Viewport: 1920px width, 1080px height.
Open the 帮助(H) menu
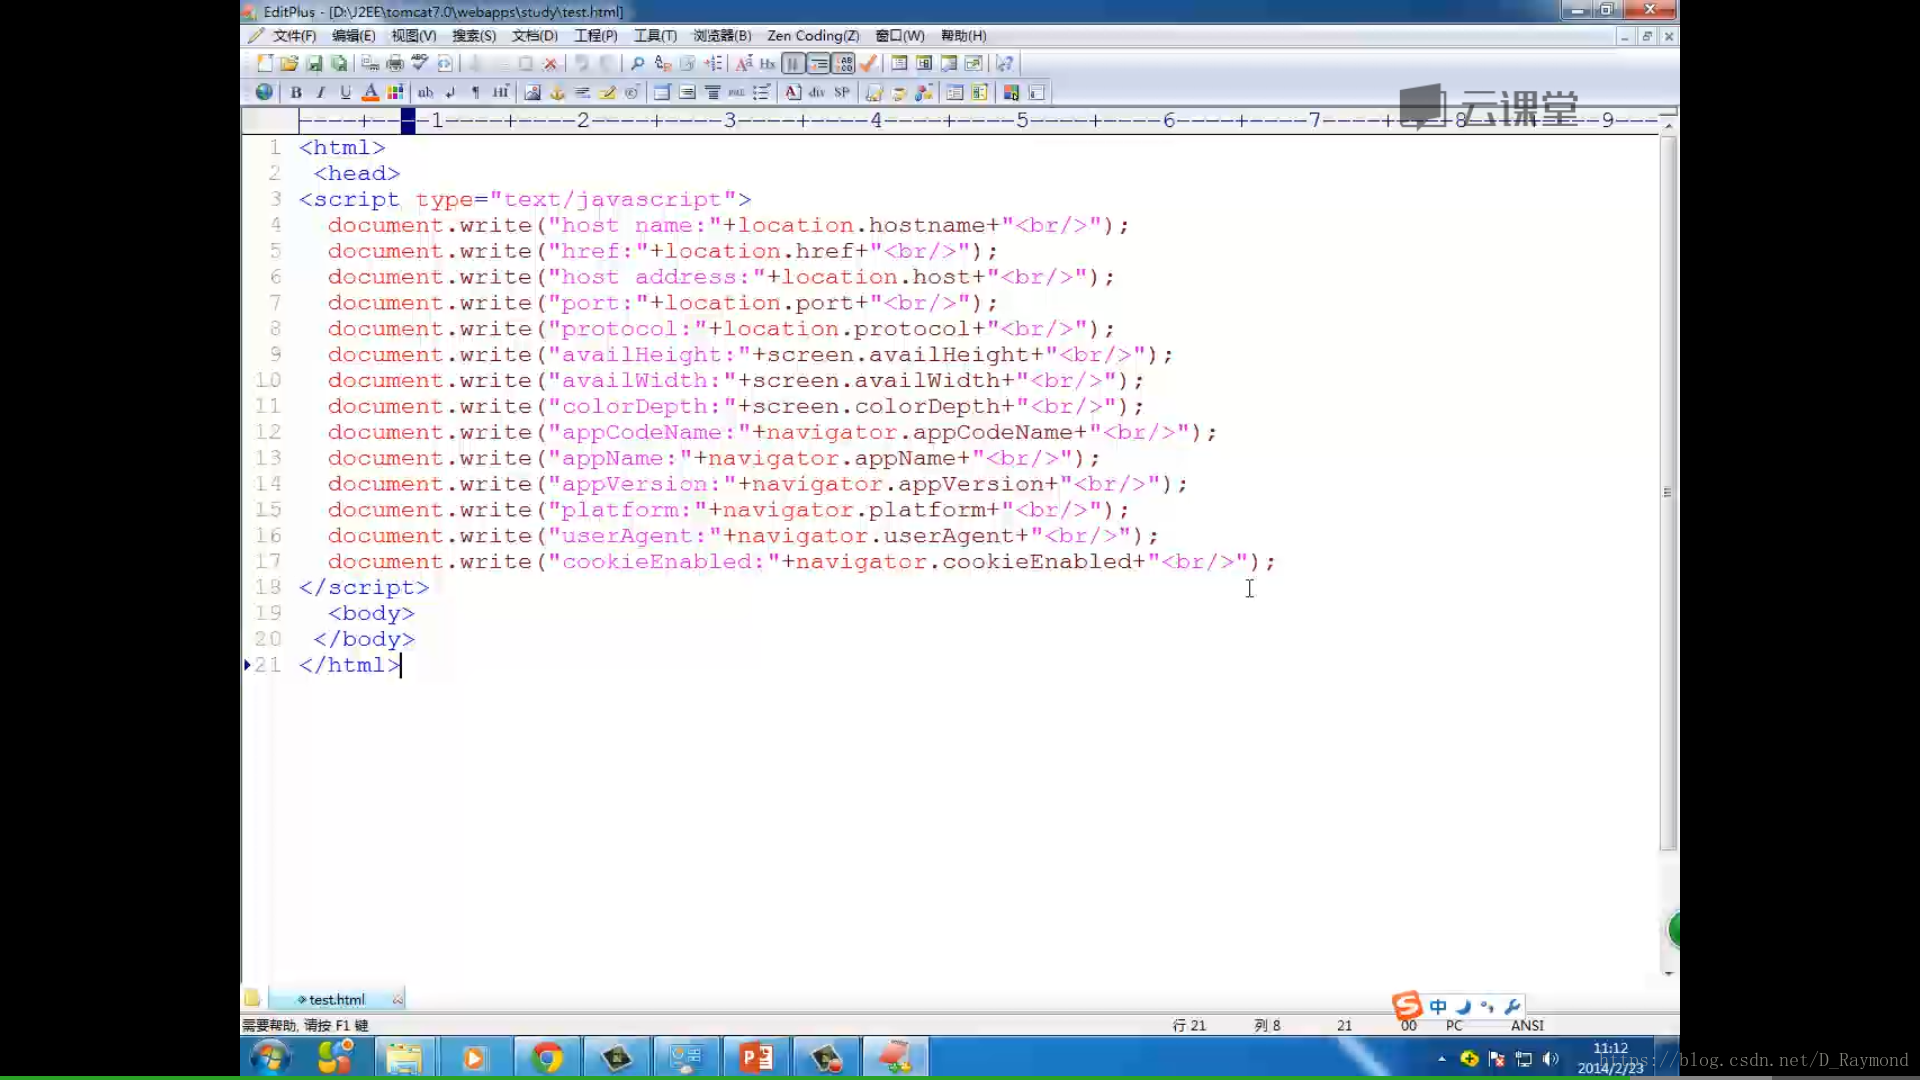pyautogui.click(x=963, y=35)
